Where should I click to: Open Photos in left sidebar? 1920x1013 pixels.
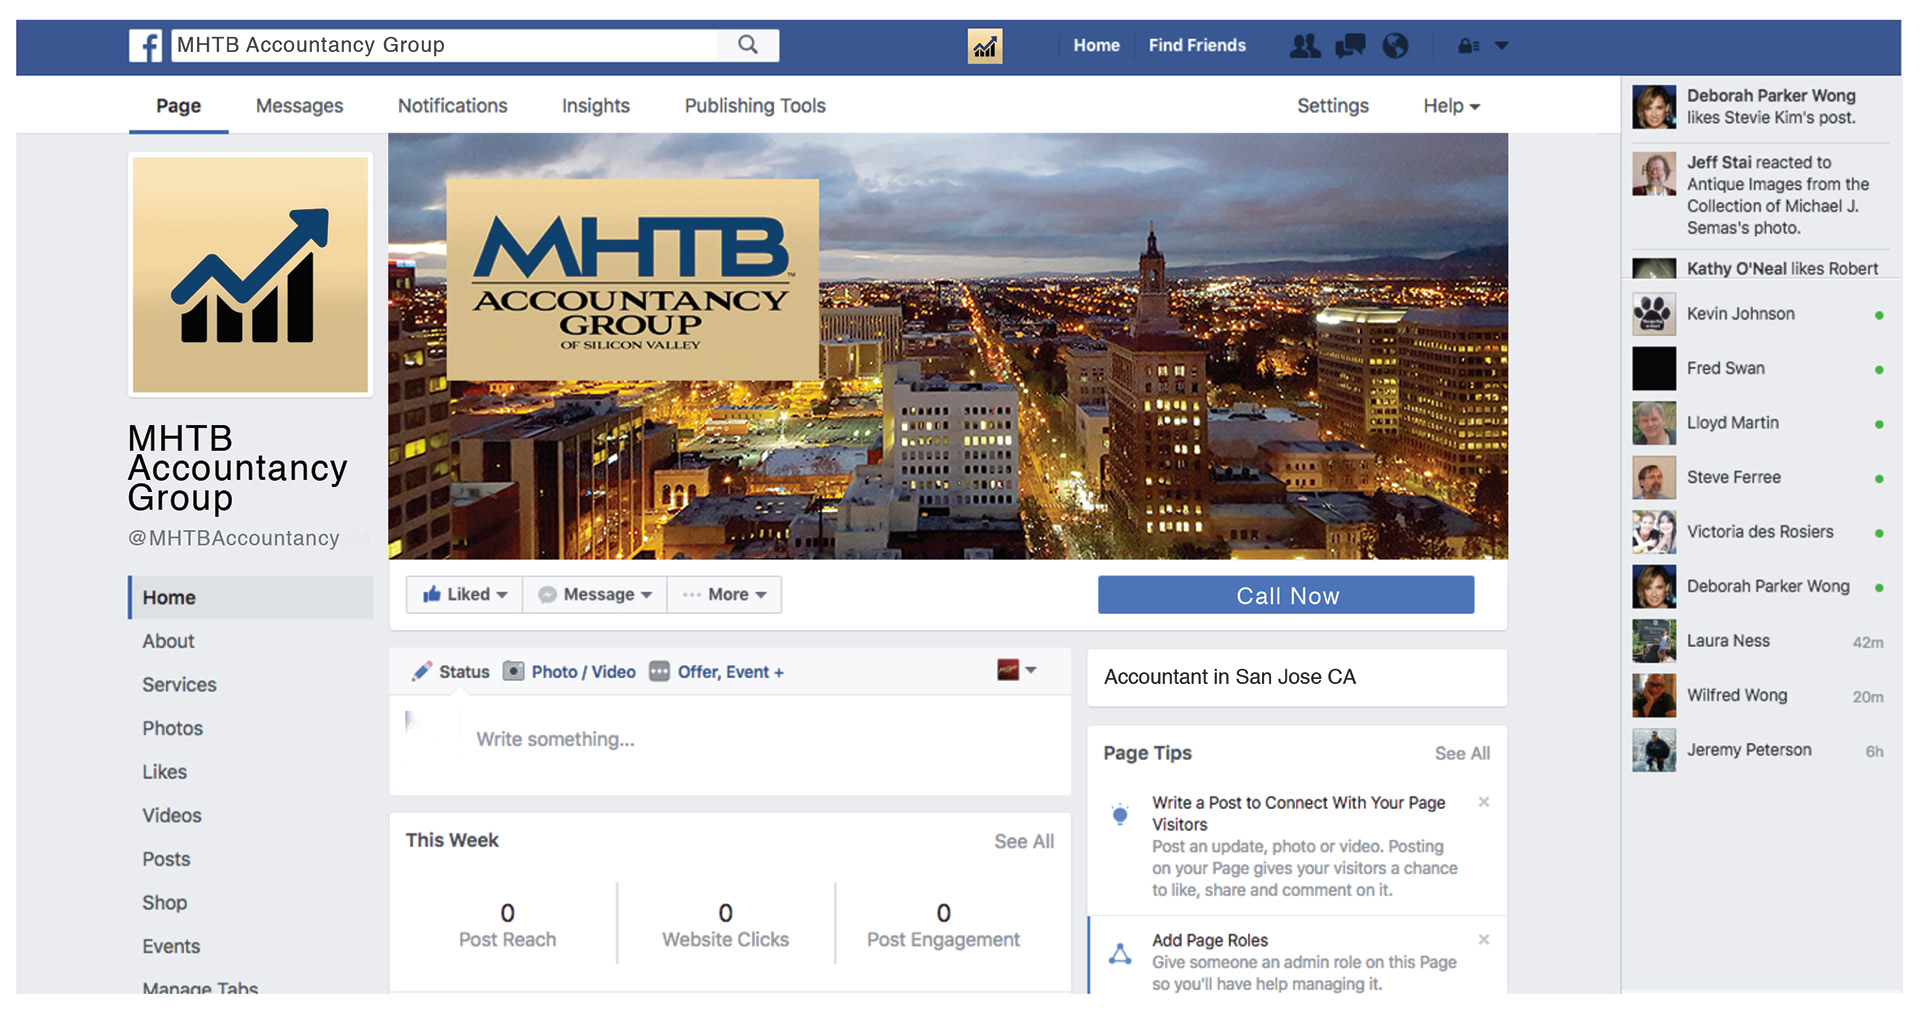(x=172, y=729)
